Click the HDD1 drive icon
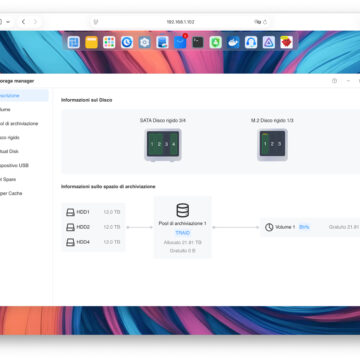 [x=70, y=212]
